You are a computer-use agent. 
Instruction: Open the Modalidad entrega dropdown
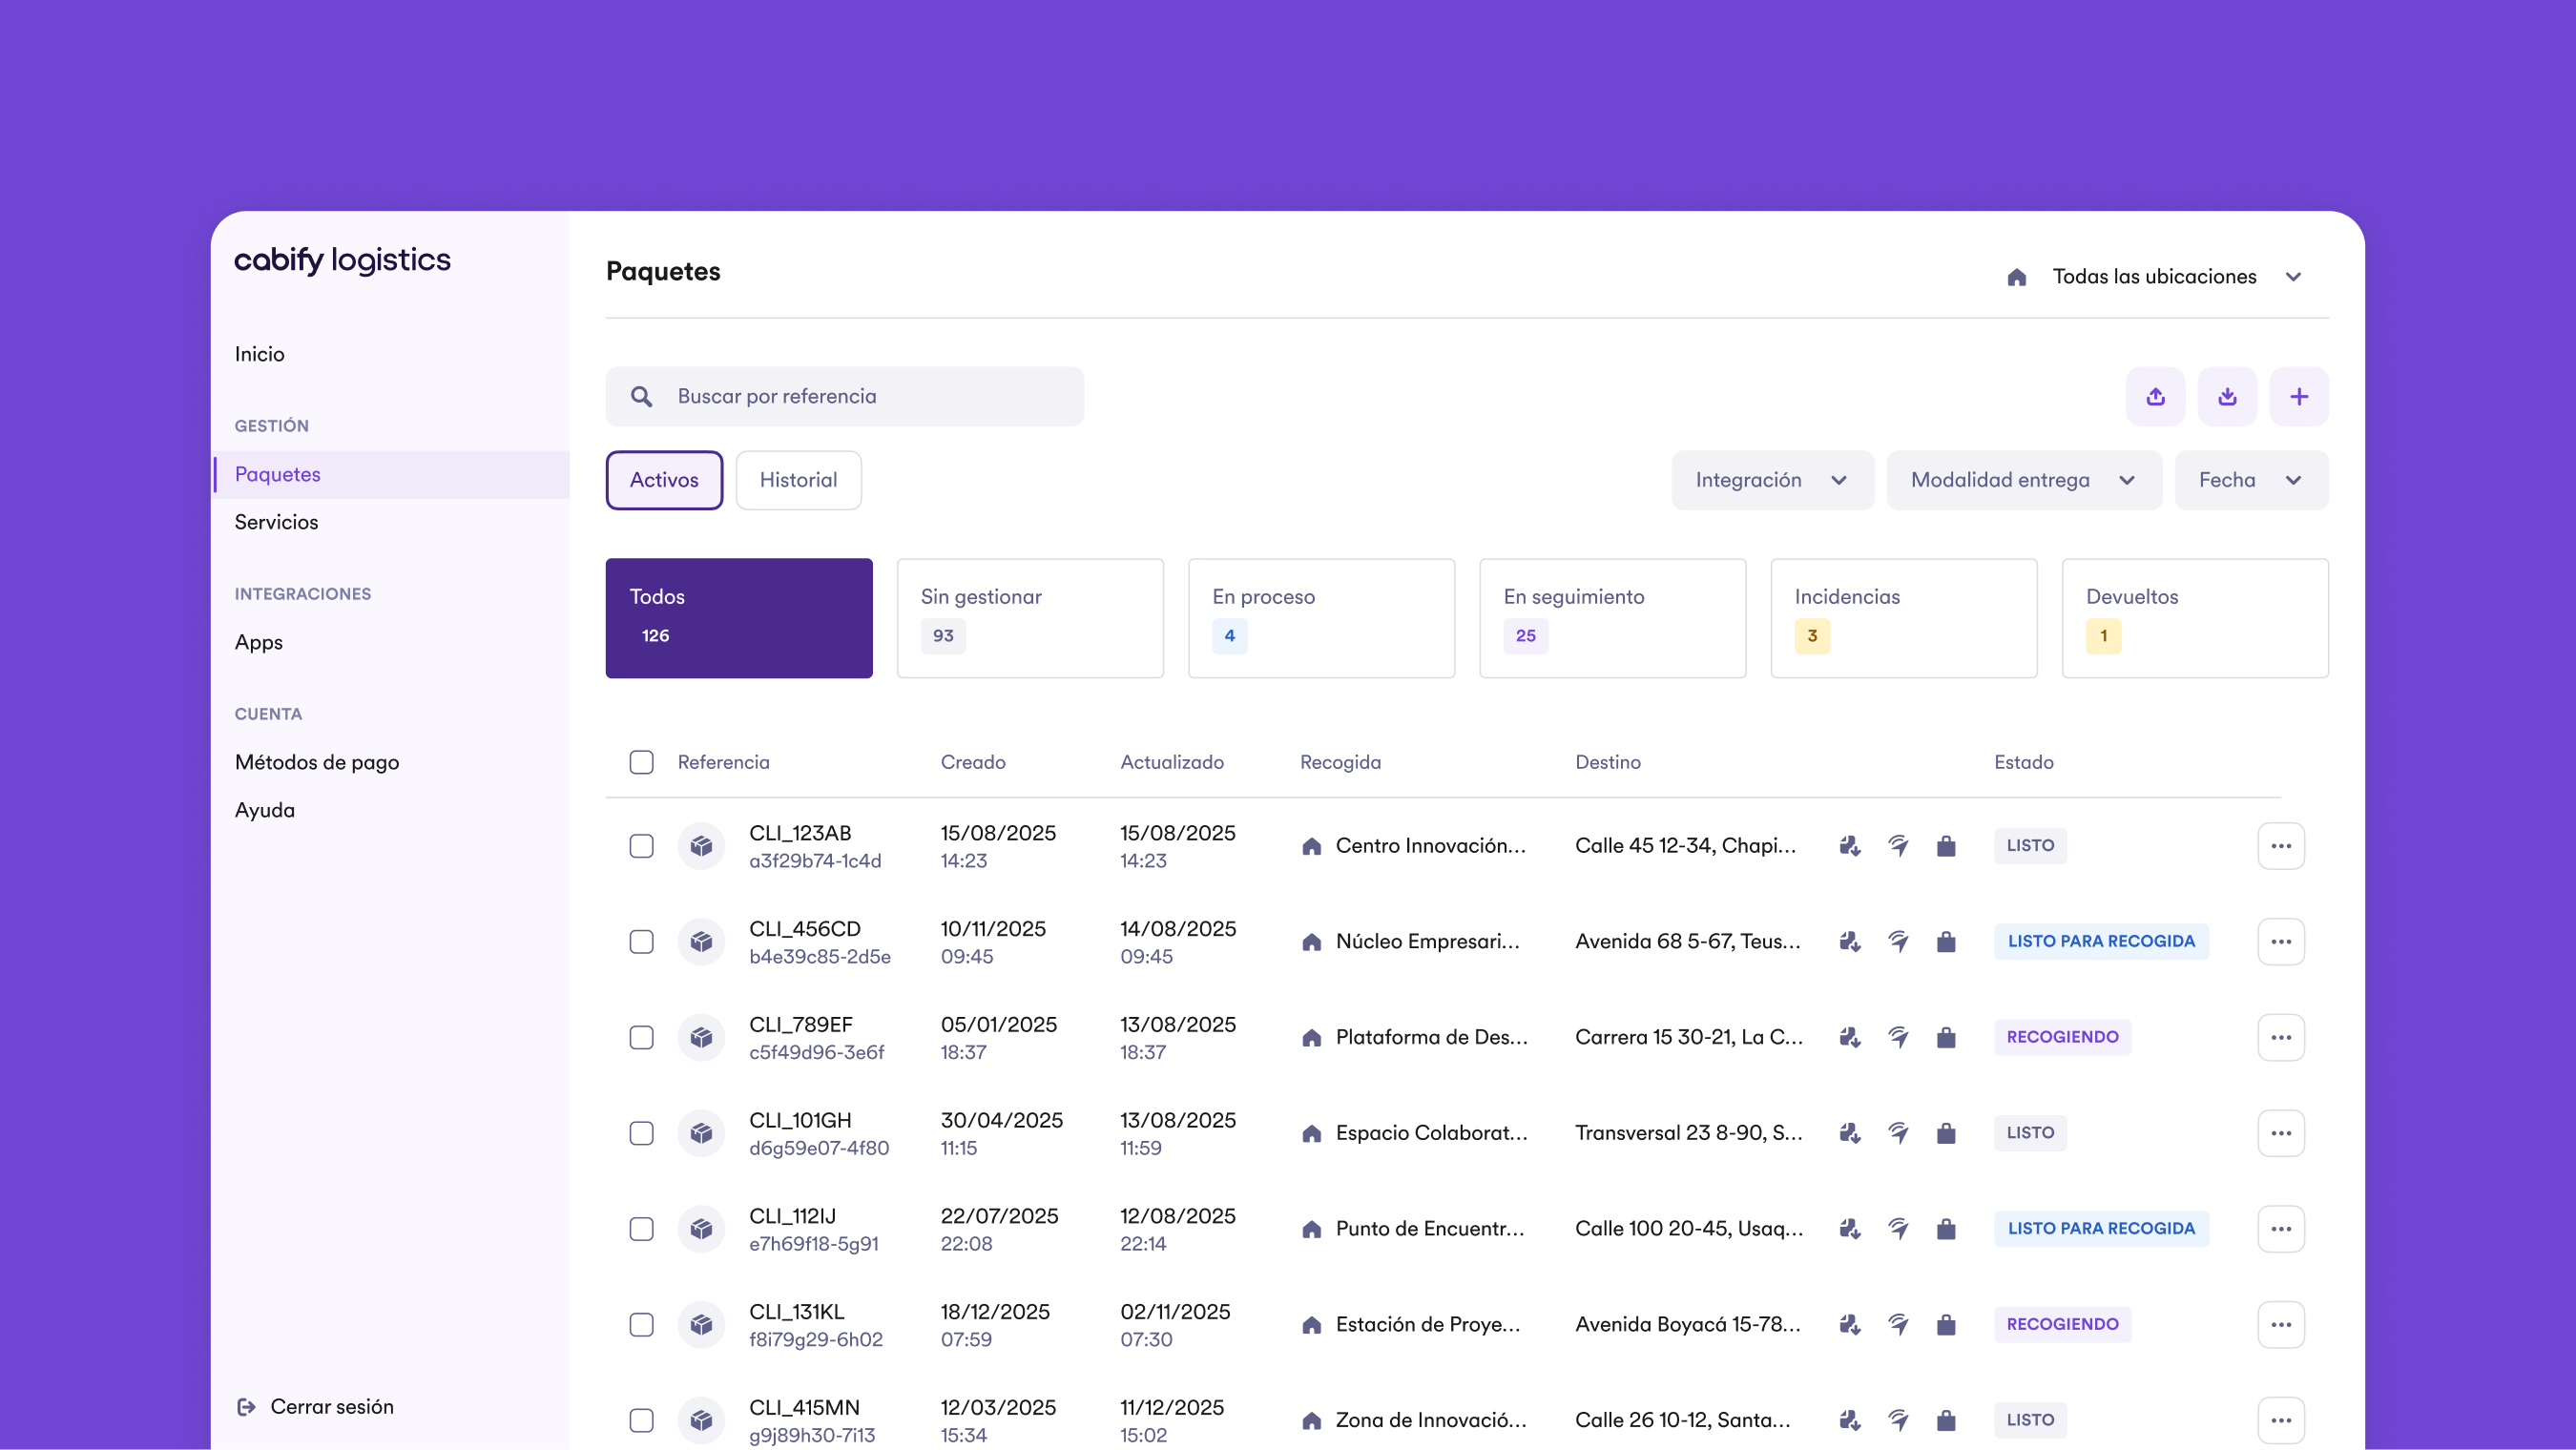[2023, 480]
